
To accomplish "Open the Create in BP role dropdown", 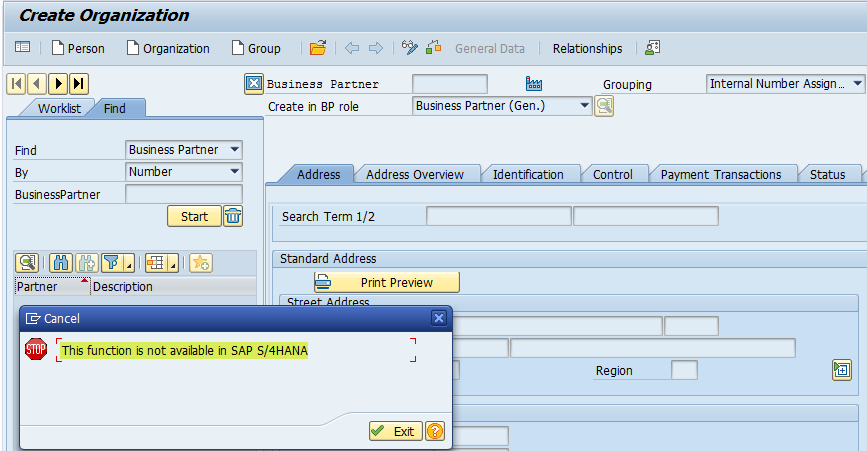I will click(502, 106).
